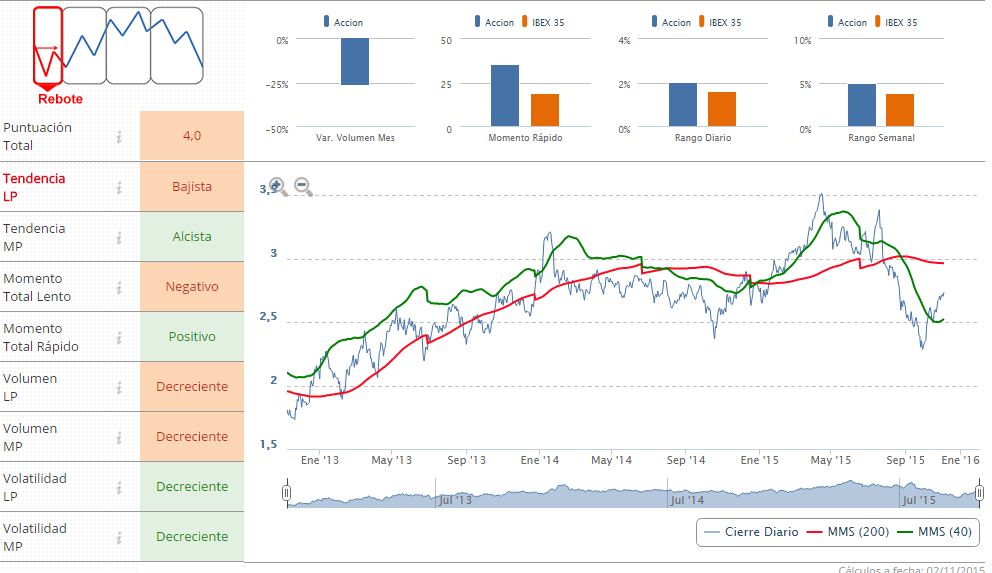Open info icon for Momento Total Rápido
This screenshot has height=573, width=992.
point(119,337)
